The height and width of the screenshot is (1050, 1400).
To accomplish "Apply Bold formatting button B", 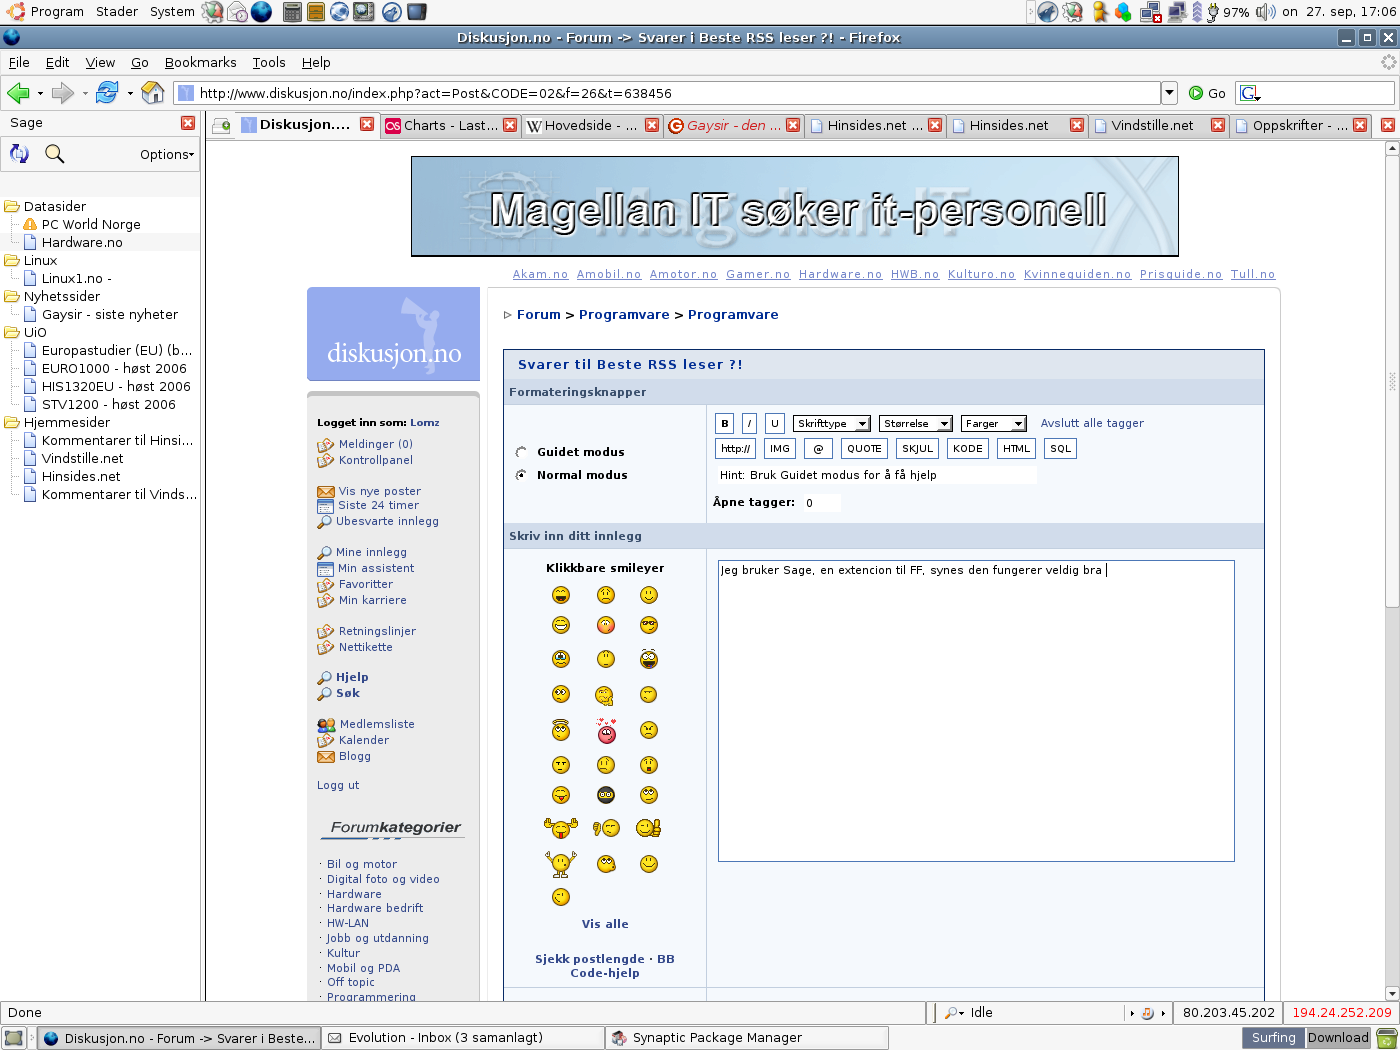I will 725,423.
